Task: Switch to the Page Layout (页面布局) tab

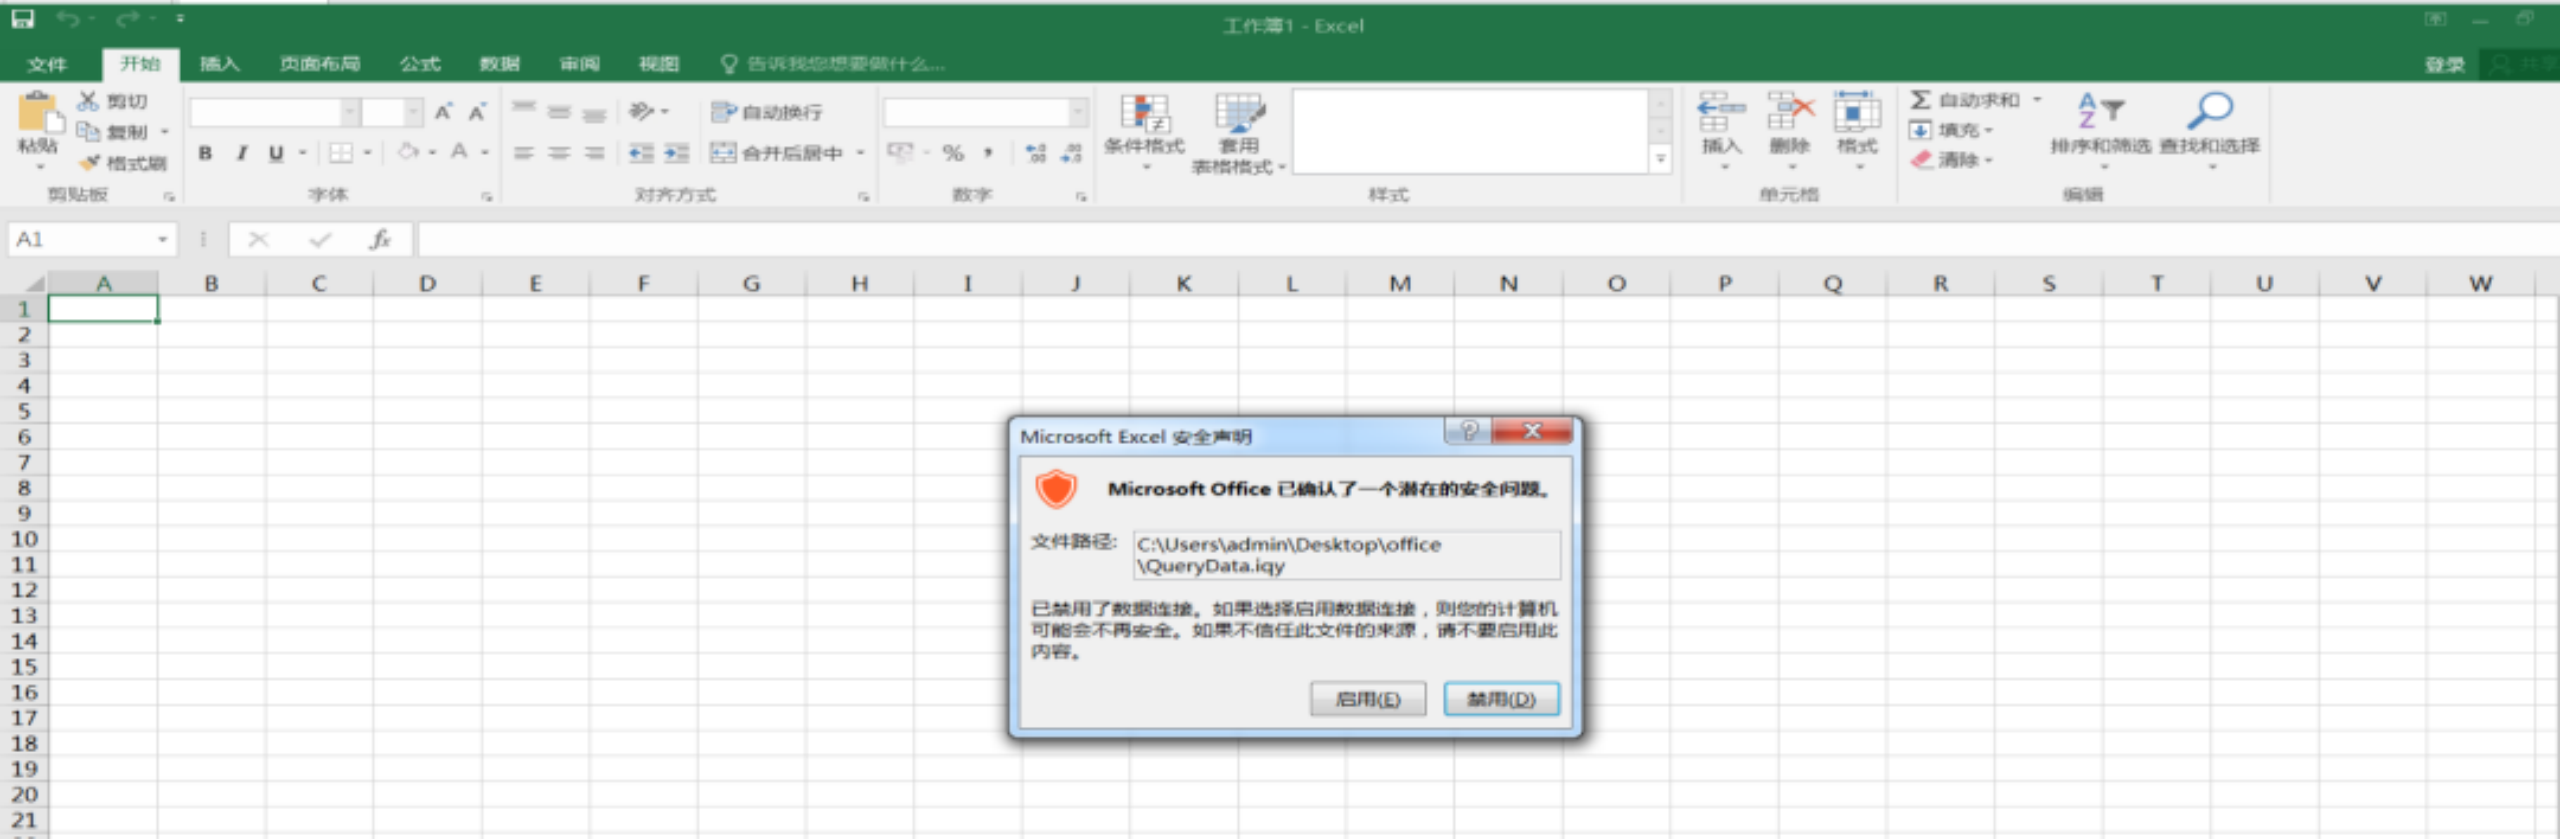Action: click(x=319, y=64)
